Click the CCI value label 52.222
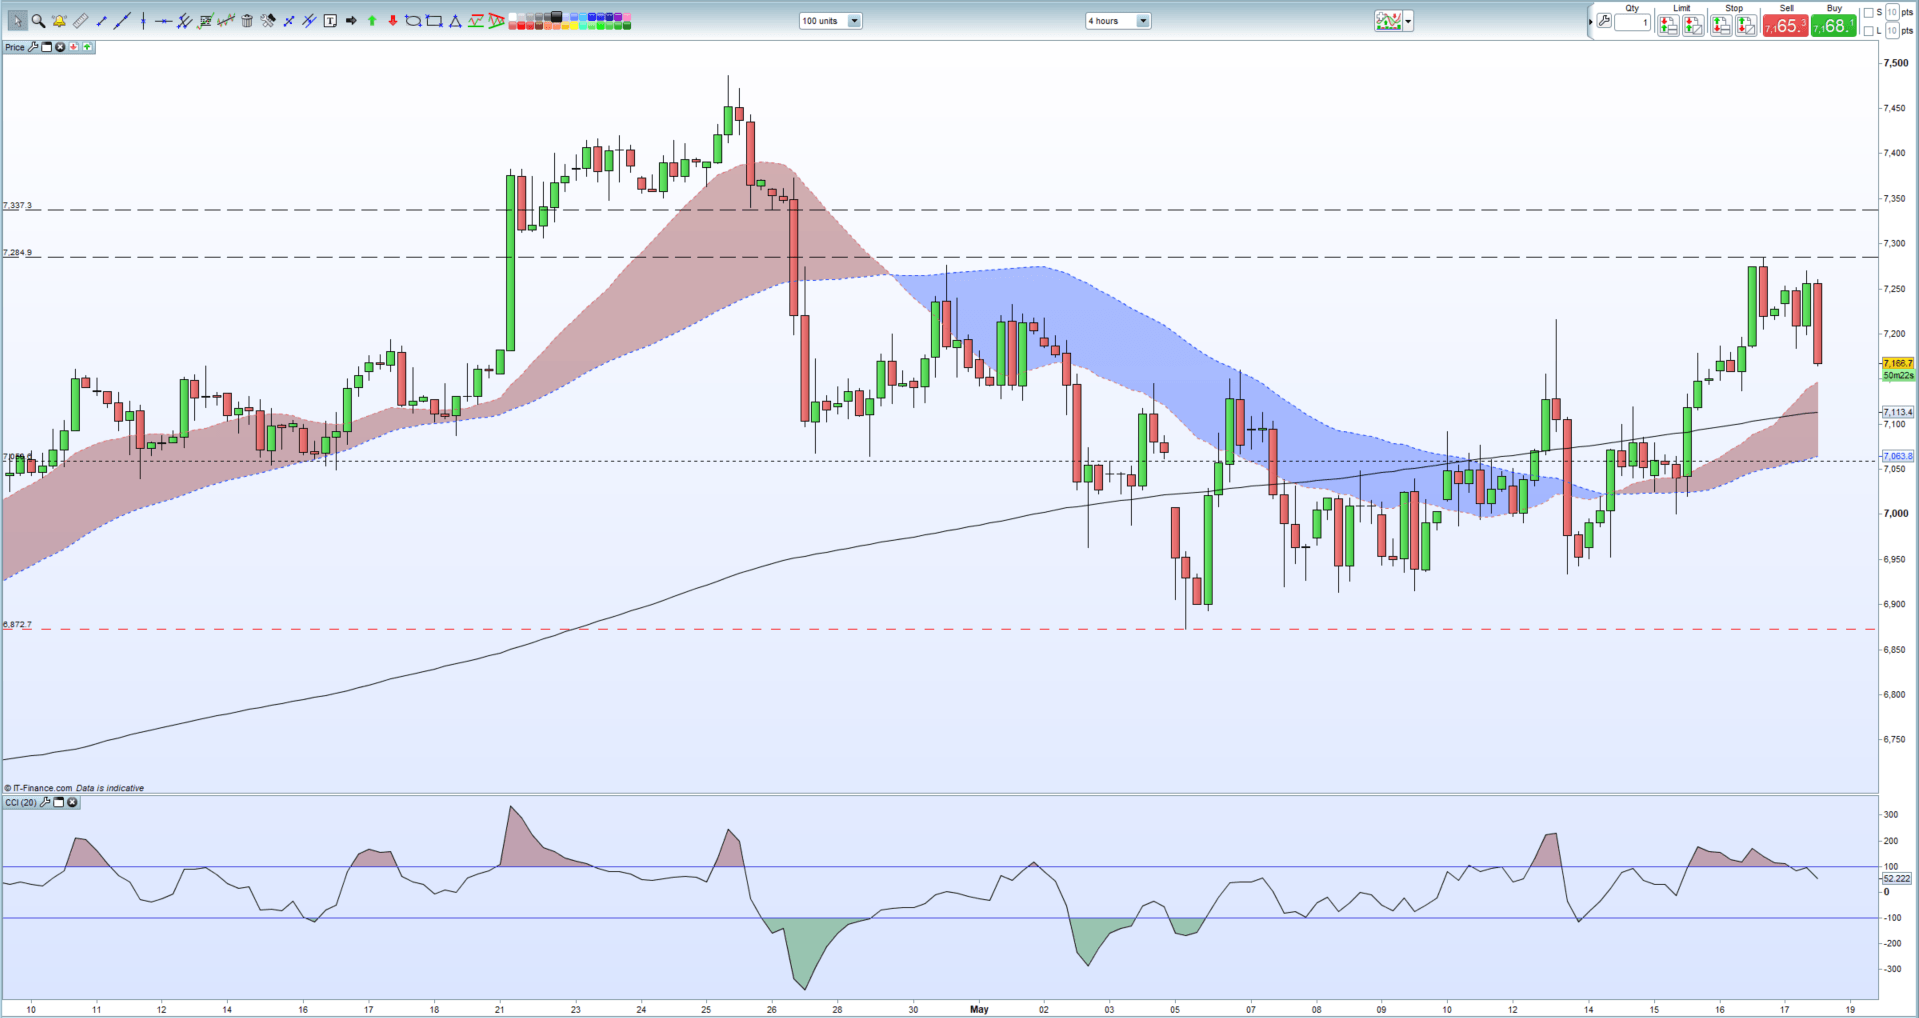 click(1897, 878)
